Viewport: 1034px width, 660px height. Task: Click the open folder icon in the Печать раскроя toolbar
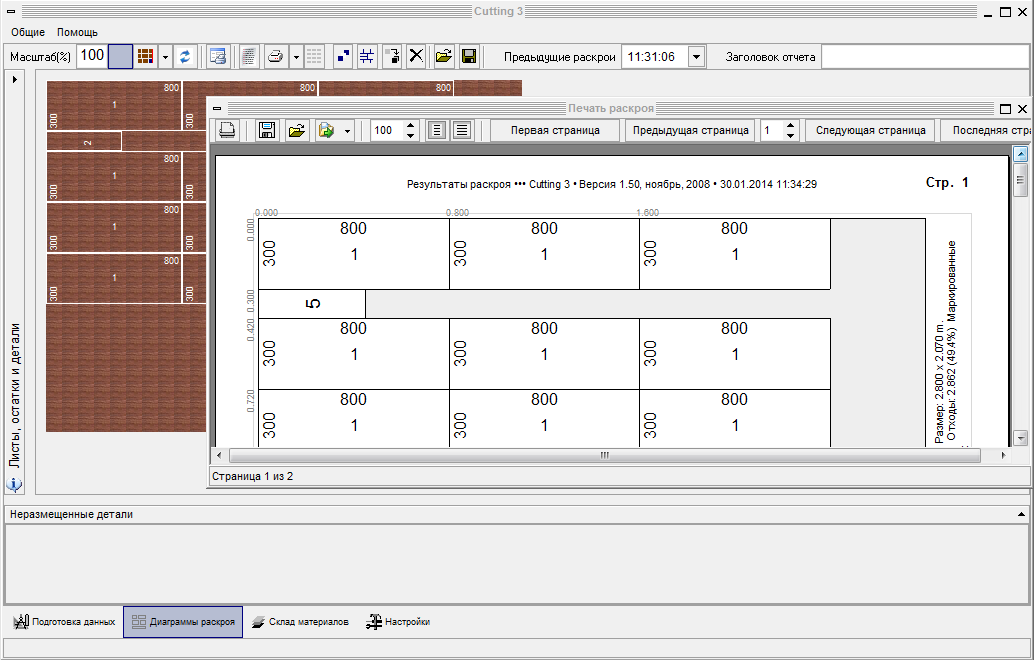[297, 131]
